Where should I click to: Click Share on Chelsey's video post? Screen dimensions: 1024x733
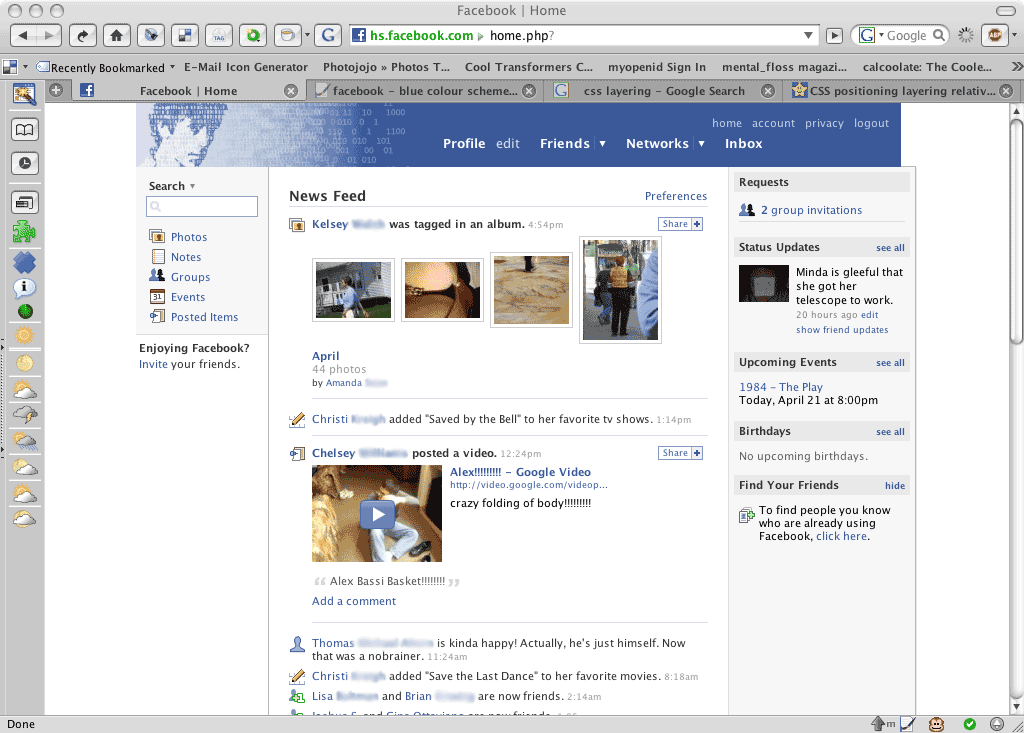coord(680,453)
